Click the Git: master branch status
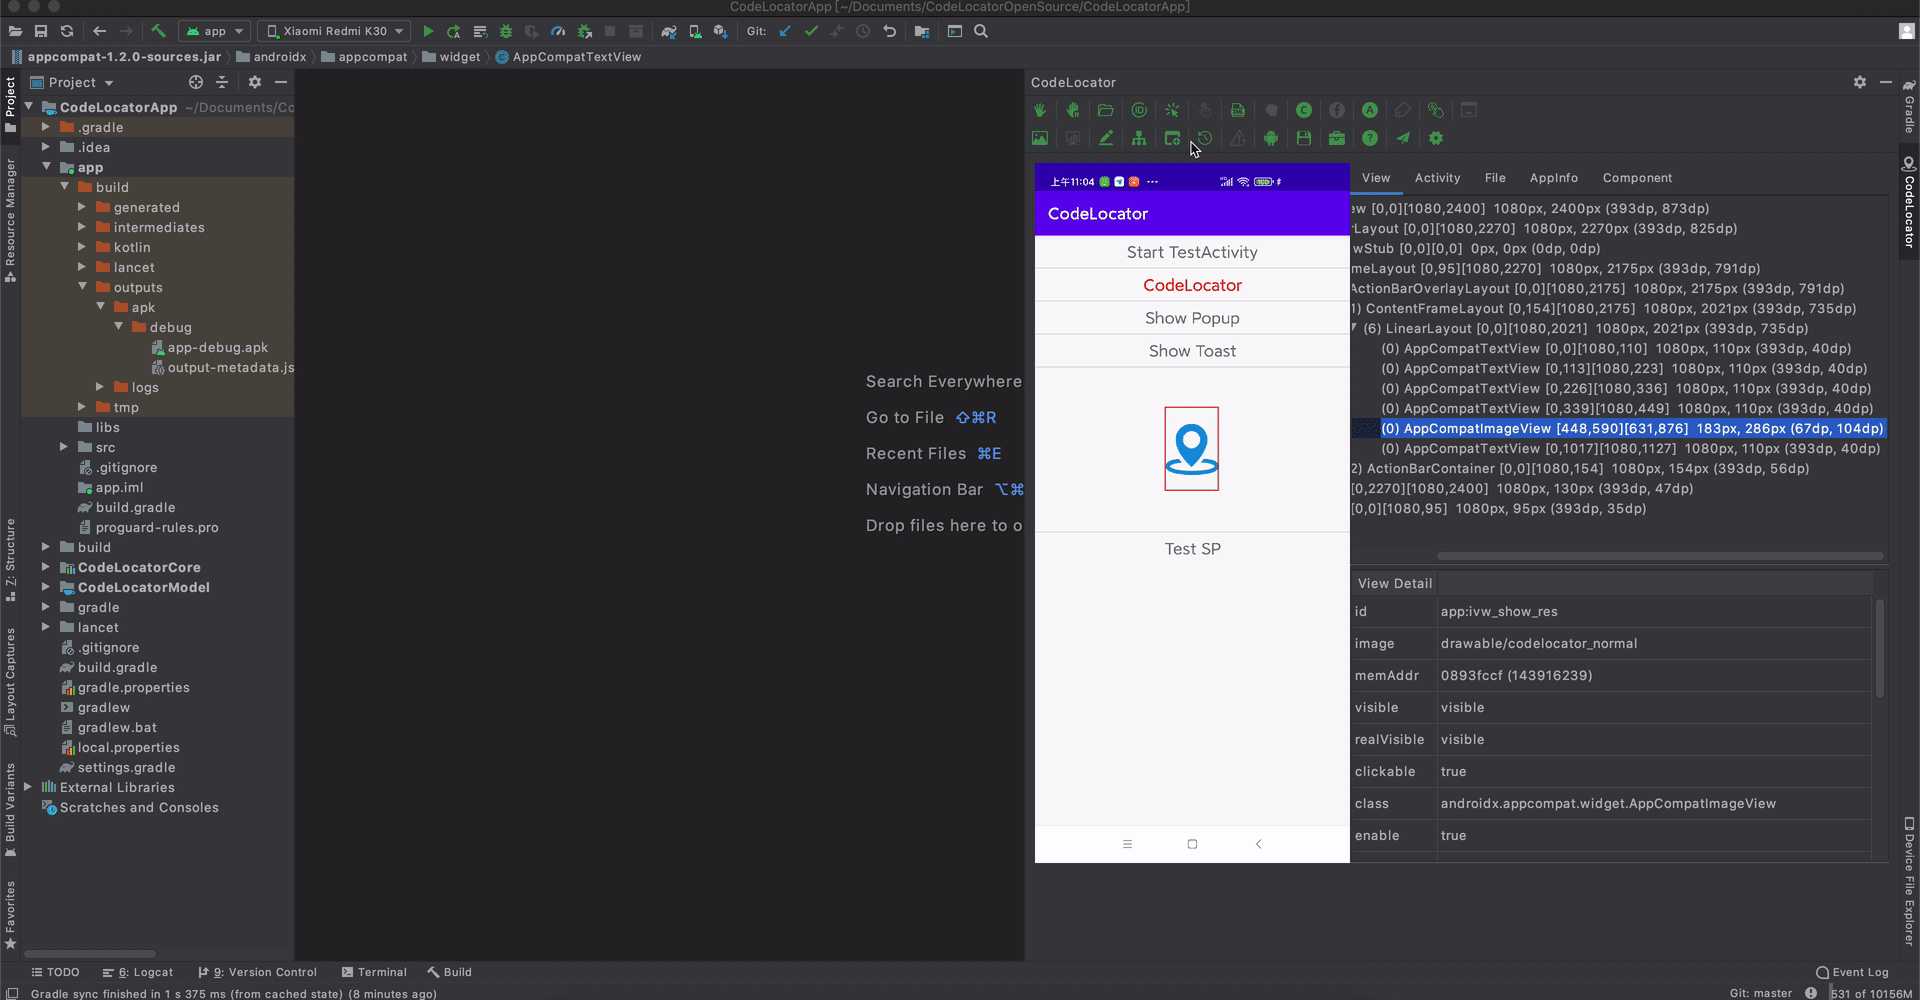 click(x=1760, y=993)
